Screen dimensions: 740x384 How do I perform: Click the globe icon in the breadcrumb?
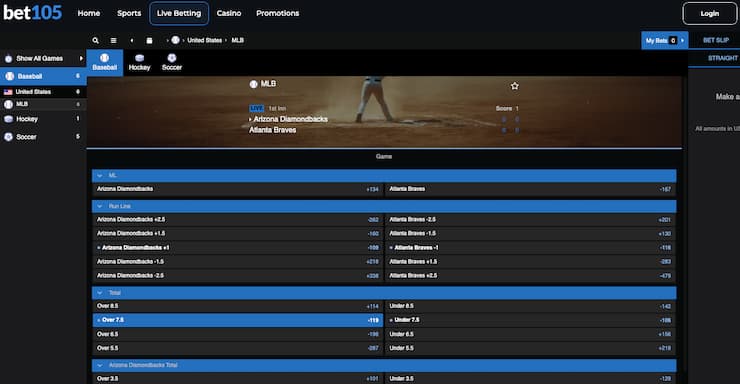coord(175,40)
